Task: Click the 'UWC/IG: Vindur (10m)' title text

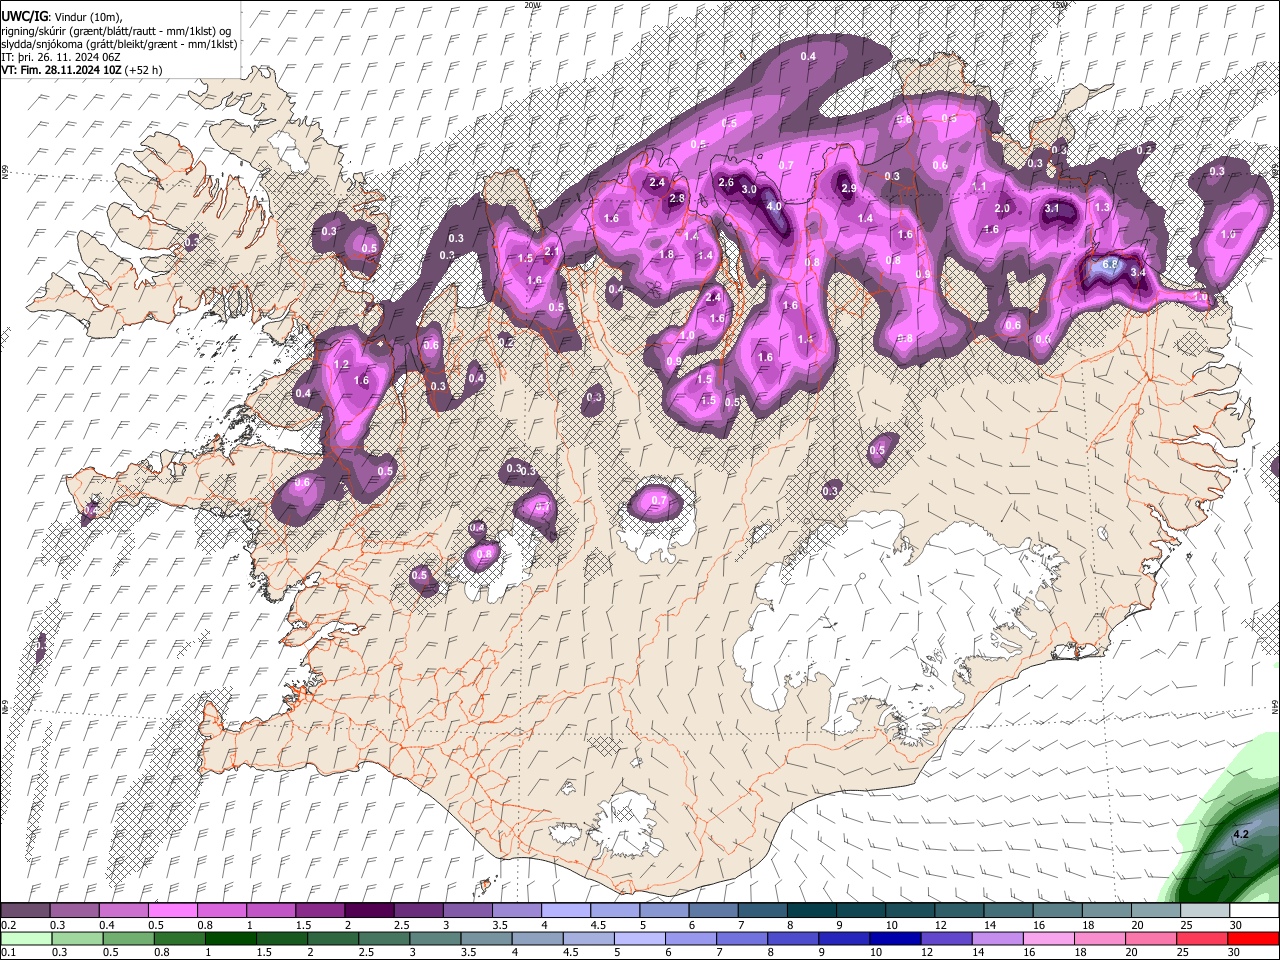Action: (62, 17)
